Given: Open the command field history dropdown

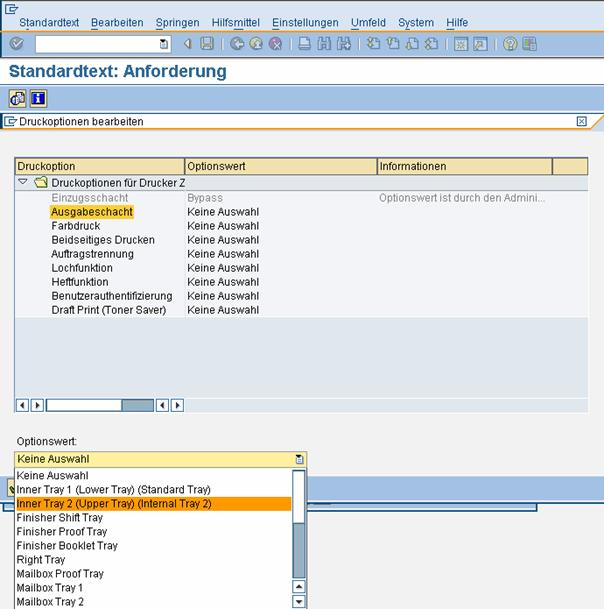Looking at the screenshot, I should (x=164, y=44).
